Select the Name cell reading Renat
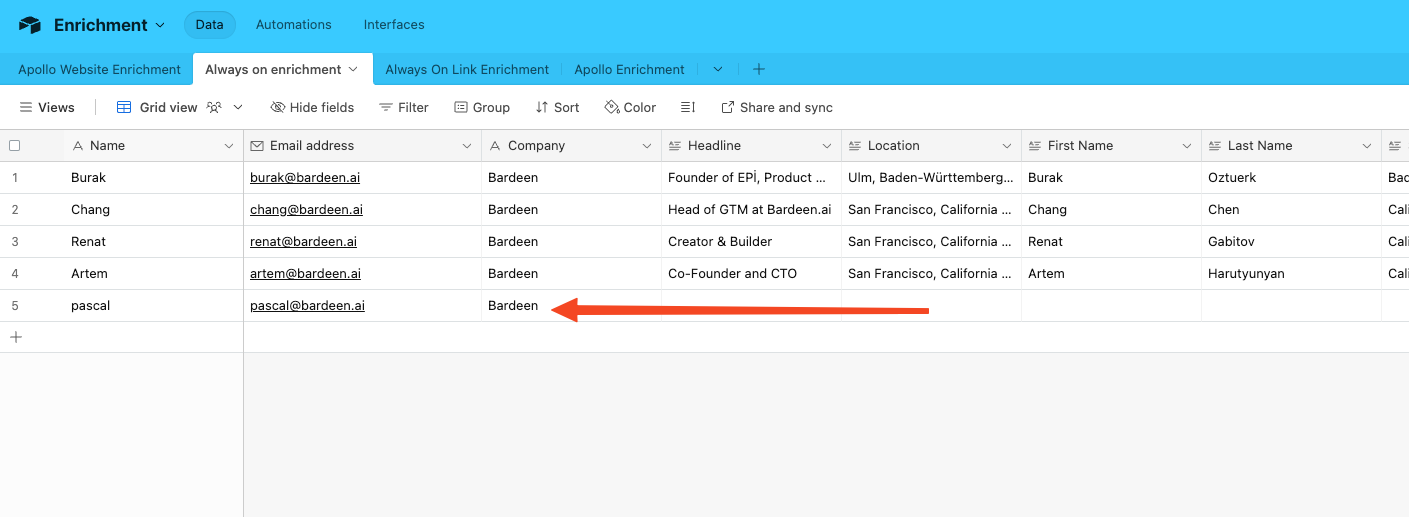 pos(153,241)
